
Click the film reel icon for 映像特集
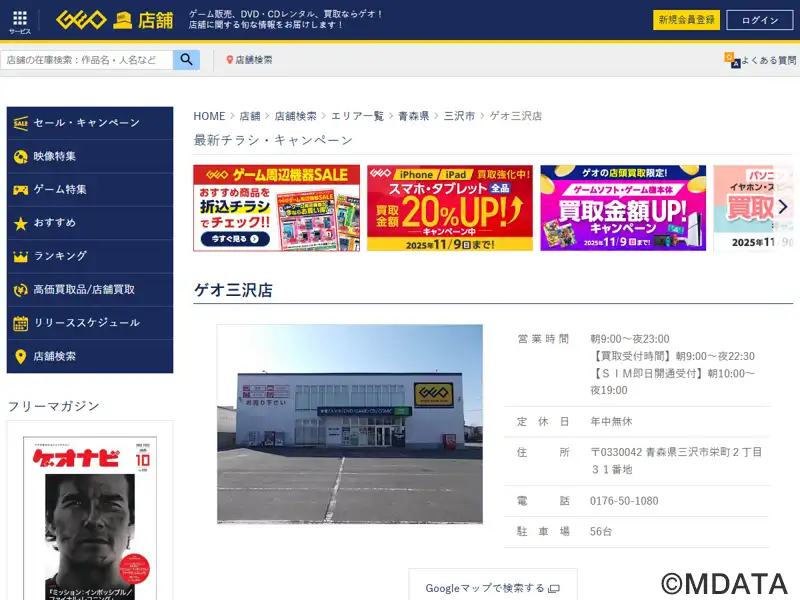pyautogui.click(x=20, y=157)
